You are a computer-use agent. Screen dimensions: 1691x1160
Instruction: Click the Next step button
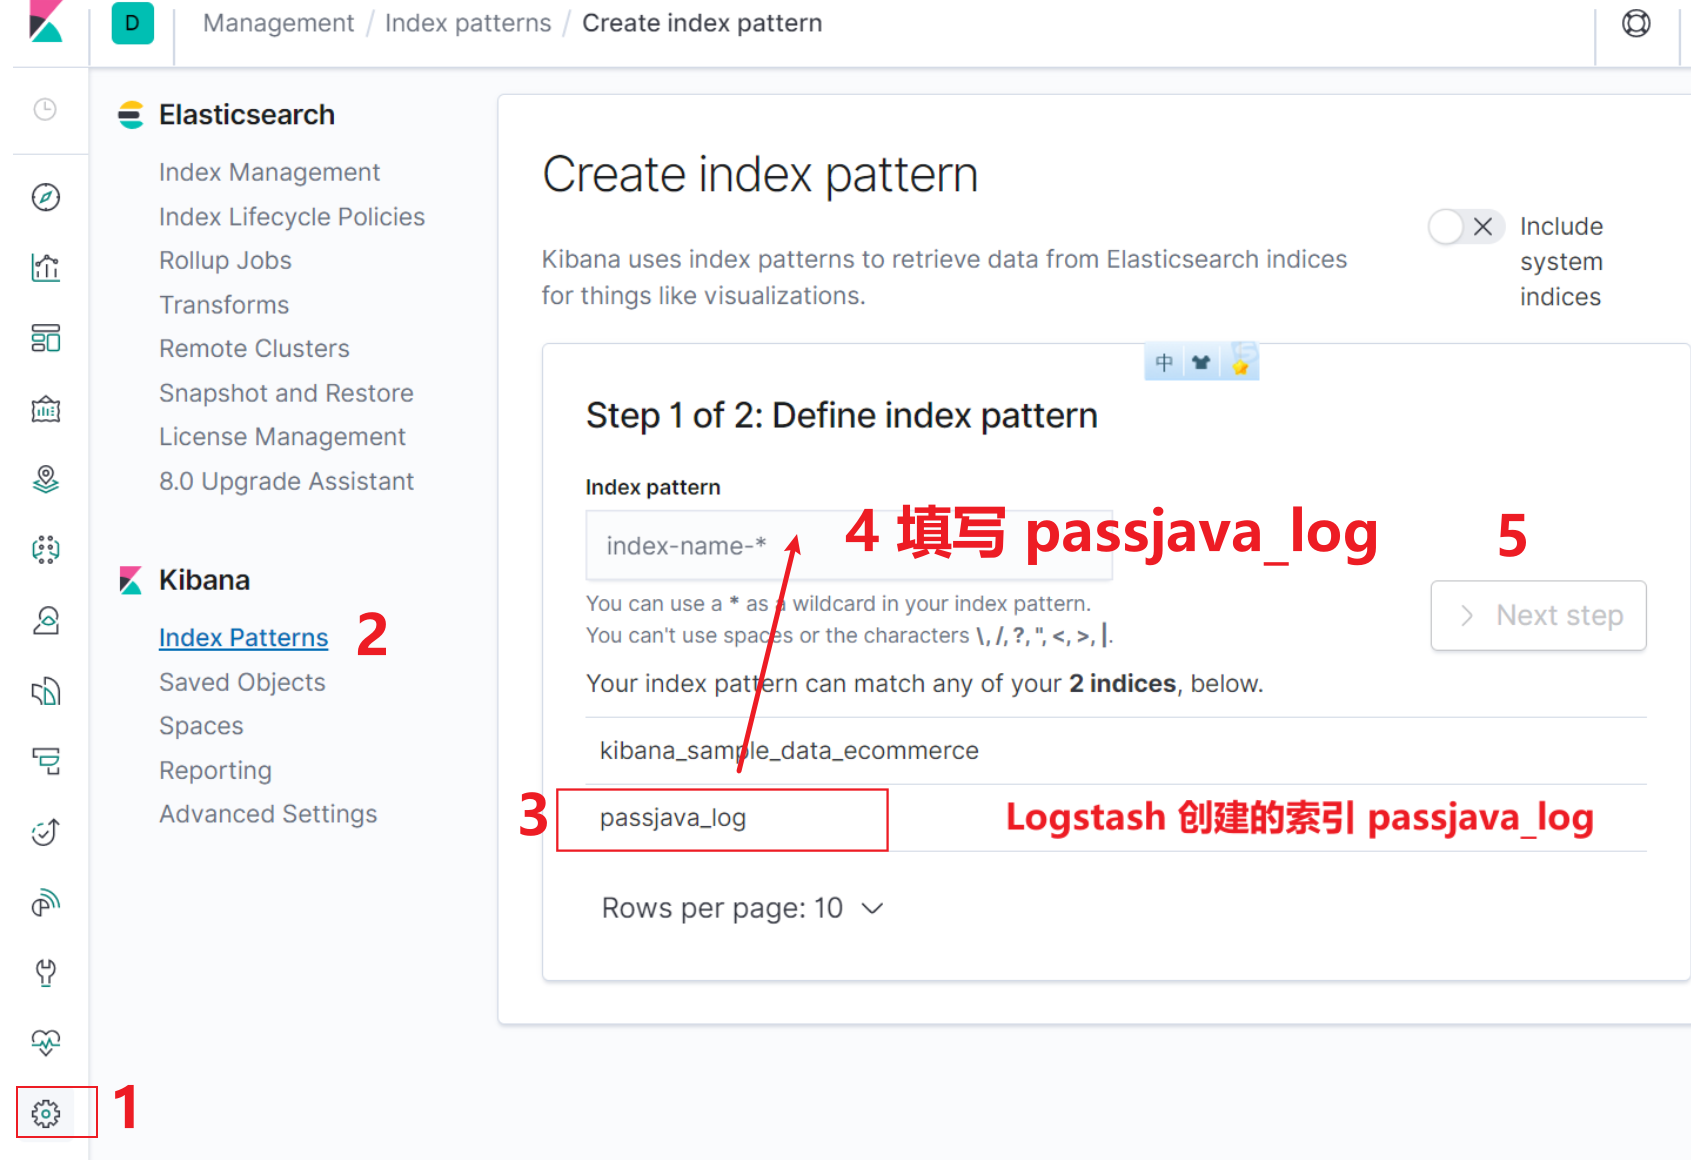point(1538,616)
